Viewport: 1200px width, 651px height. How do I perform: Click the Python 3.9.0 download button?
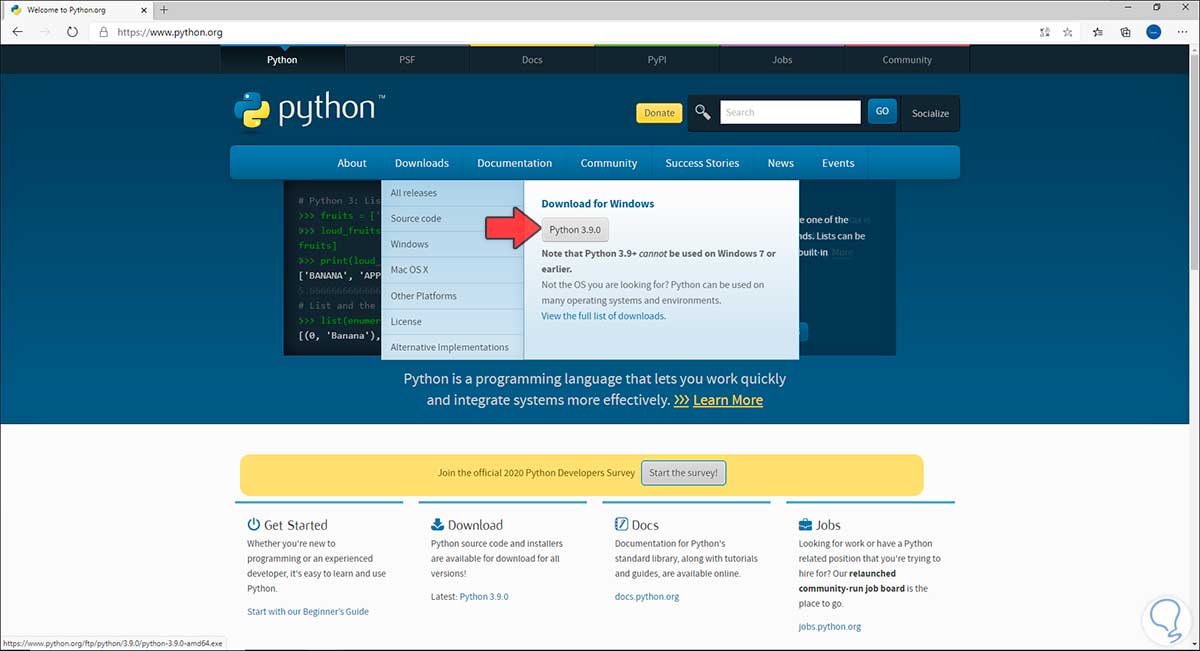coord(575,229)
